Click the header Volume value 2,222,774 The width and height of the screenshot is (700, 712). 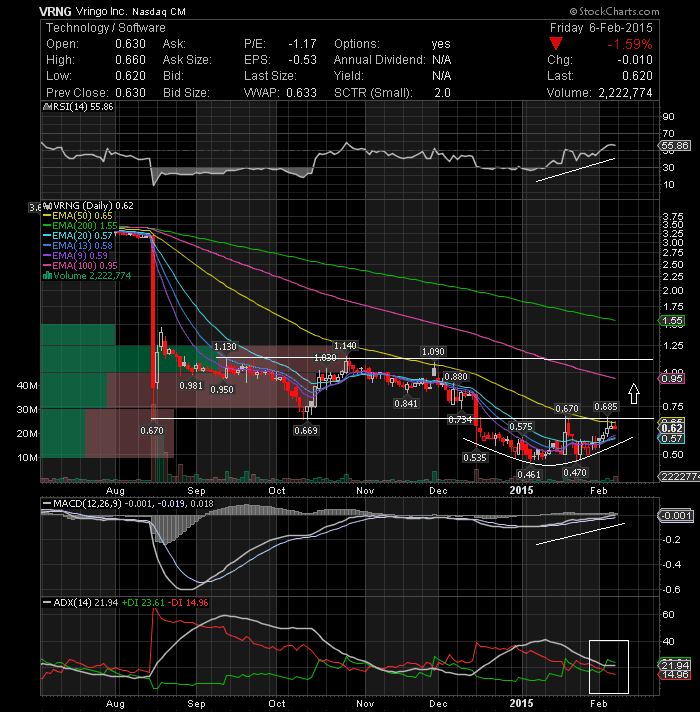[x=625, y=93]
